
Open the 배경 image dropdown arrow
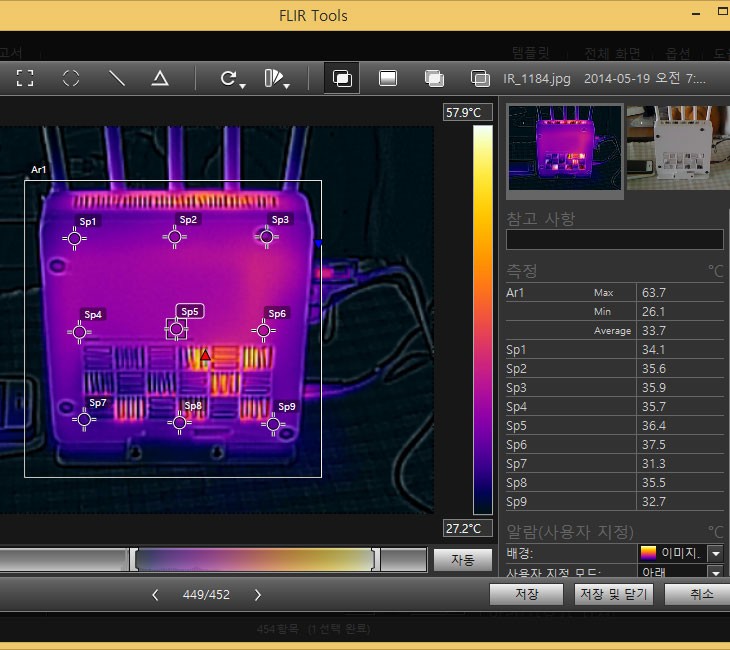[716, 554]
